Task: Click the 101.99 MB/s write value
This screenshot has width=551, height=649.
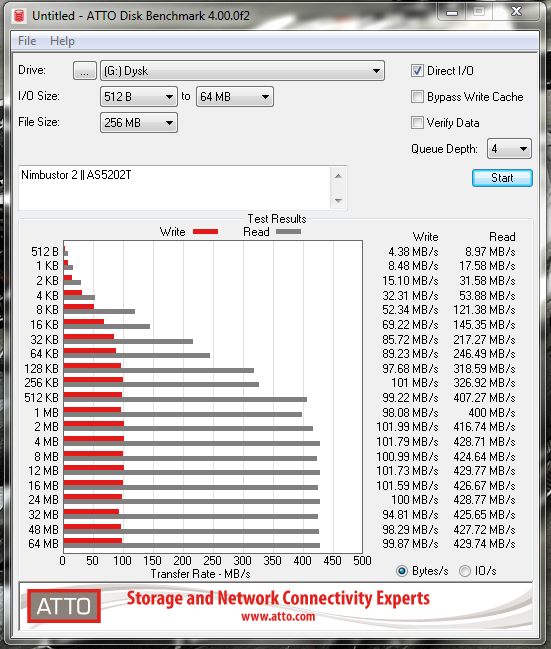Action: pyautogui.click(x=407, y=427)
